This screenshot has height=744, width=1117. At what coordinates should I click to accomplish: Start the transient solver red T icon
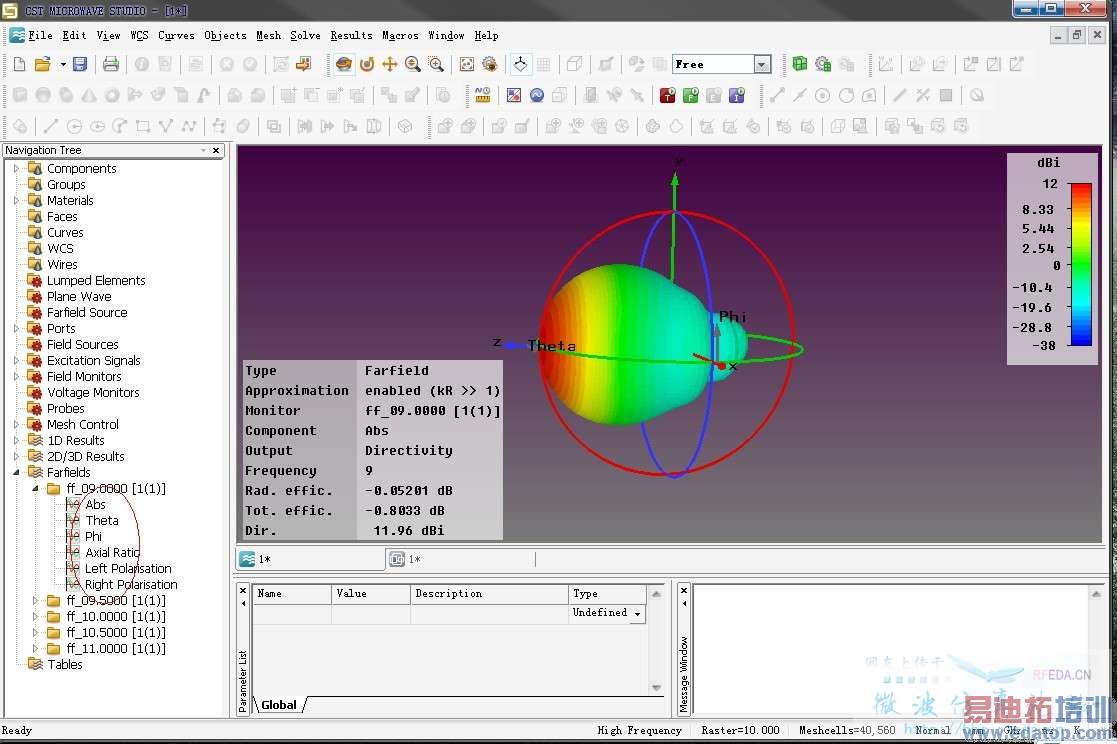667,96
